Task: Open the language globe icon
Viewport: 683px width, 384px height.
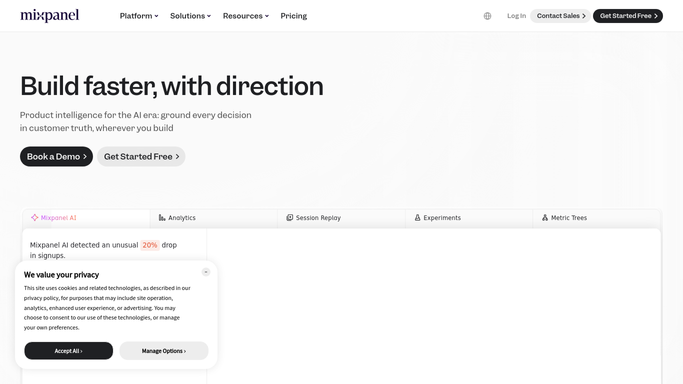Action: (x=487, y=16)
